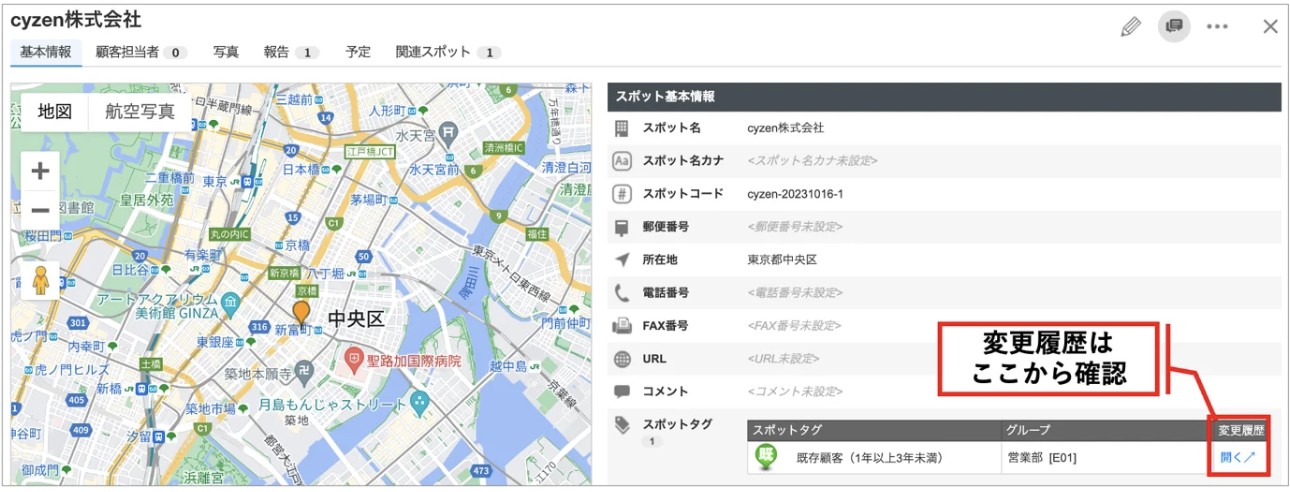Open the 報告 tab
Image resolution: width=1290 pixels, height=492 pixels.
pos(291,52)
